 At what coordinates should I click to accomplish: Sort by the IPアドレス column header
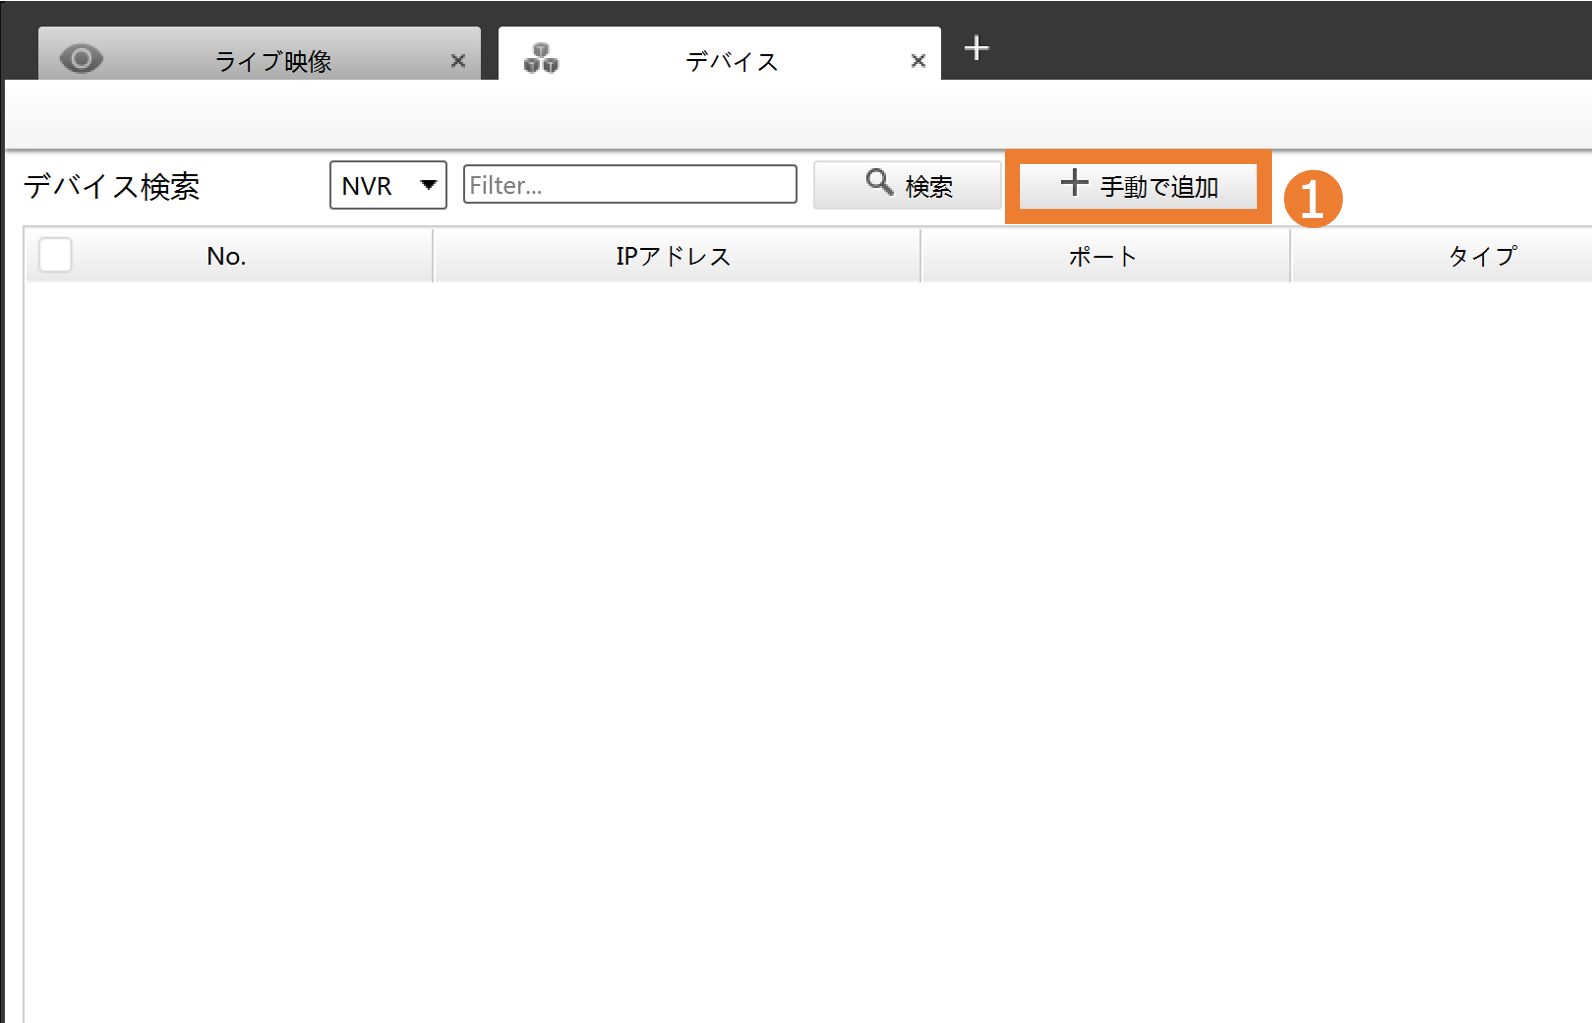676,256
